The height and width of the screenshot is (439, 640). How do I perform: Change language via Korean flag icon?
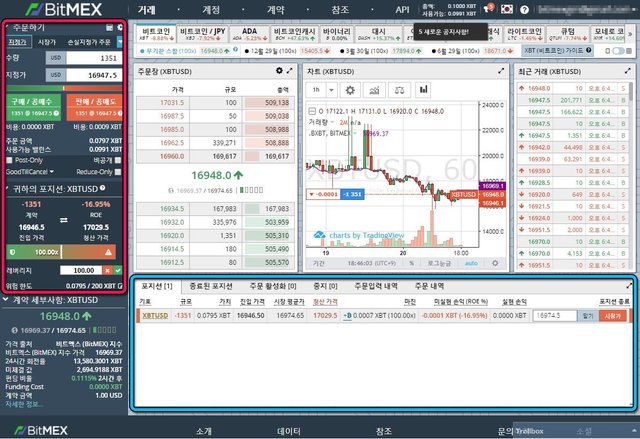click(507, 9)
